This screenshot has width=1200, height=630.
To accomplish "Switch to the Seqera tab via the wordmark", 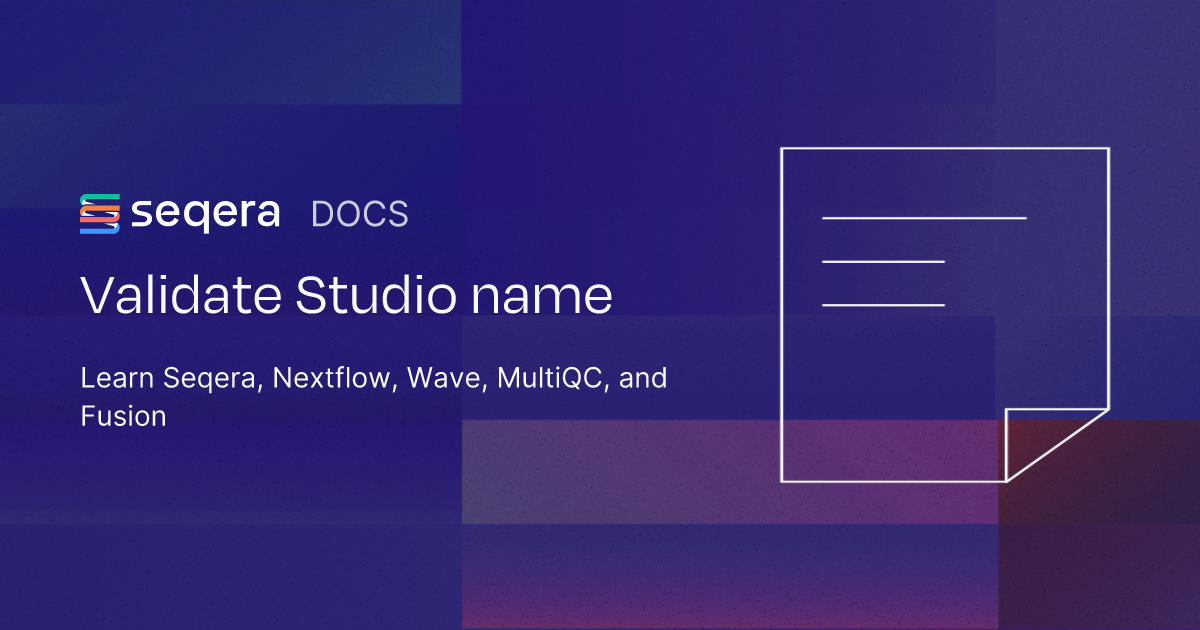I will pos(207,213).
